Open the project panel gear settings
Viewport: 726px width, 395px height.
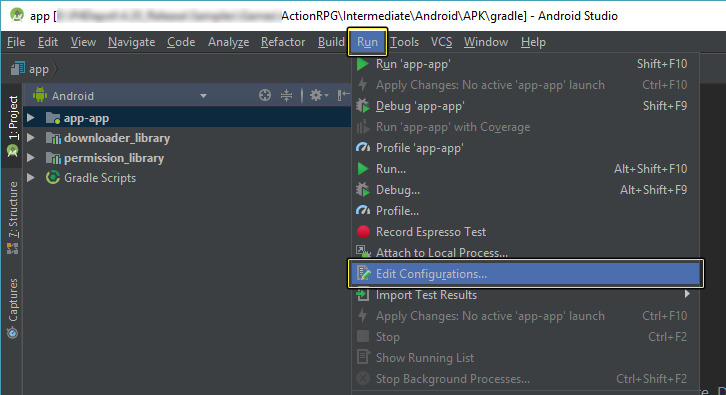pyautogui.click(x=319, y=95)
